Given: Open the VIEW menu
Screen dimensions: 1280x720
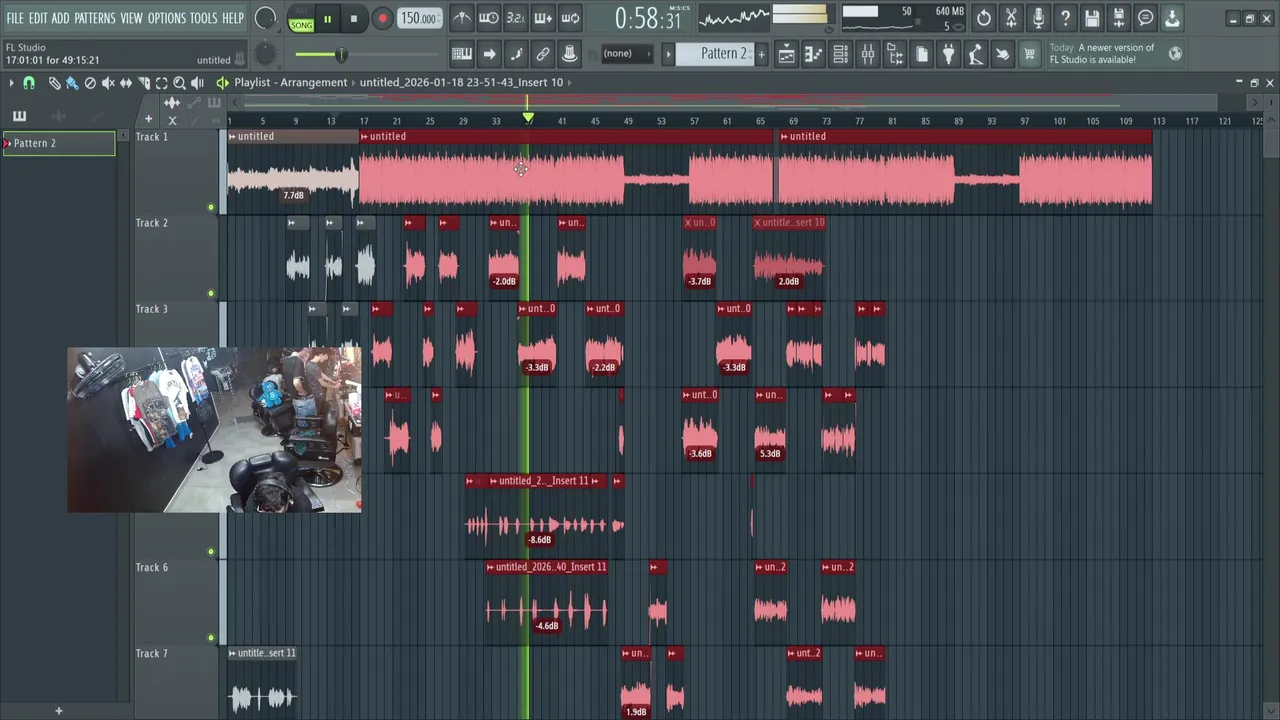Looking at the screenshot, I should [x=132, y=18].
